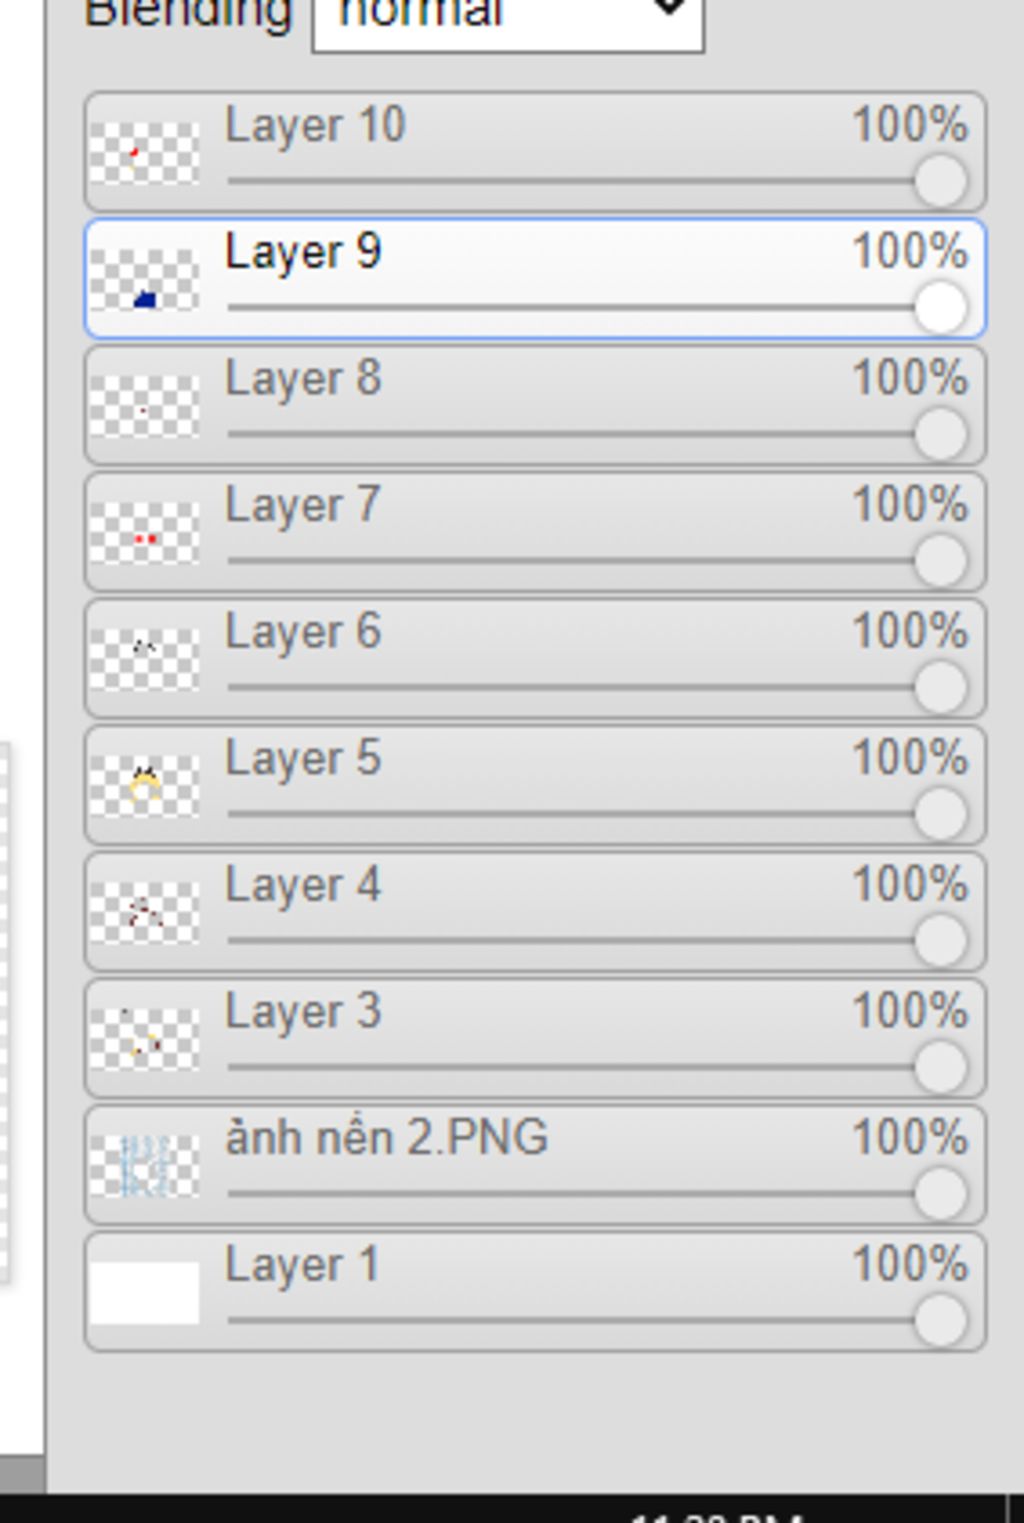1024x1523 pixels.
Task: Select the Layer 7 name label
Action: tap(303, 504)
